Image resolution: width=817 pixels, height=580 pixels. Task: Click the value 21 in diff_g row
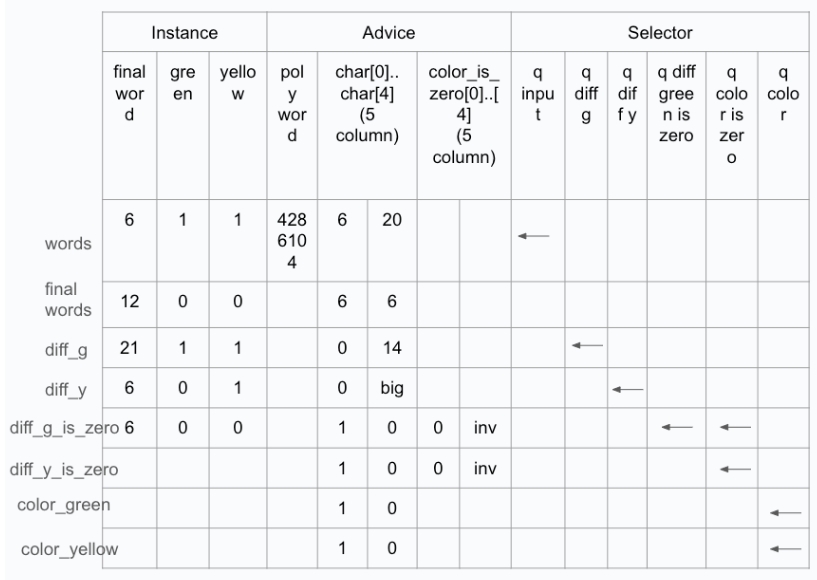click(129, 348)
